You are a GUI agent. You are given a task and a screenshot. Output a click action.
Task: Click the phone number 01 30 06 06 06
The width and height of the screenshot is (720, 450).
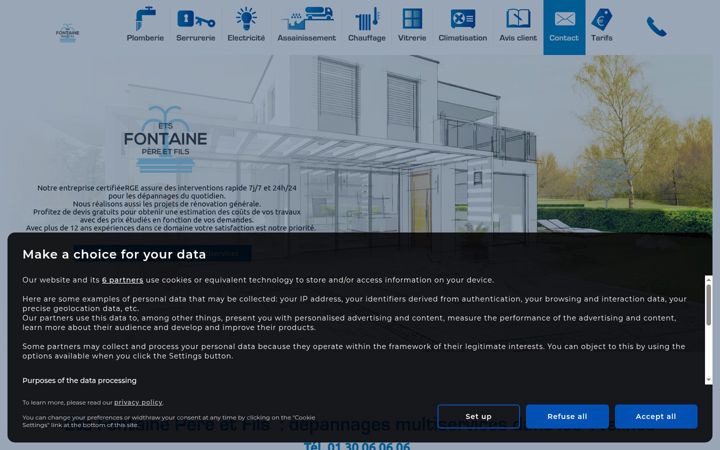click(x=369, y=446)
